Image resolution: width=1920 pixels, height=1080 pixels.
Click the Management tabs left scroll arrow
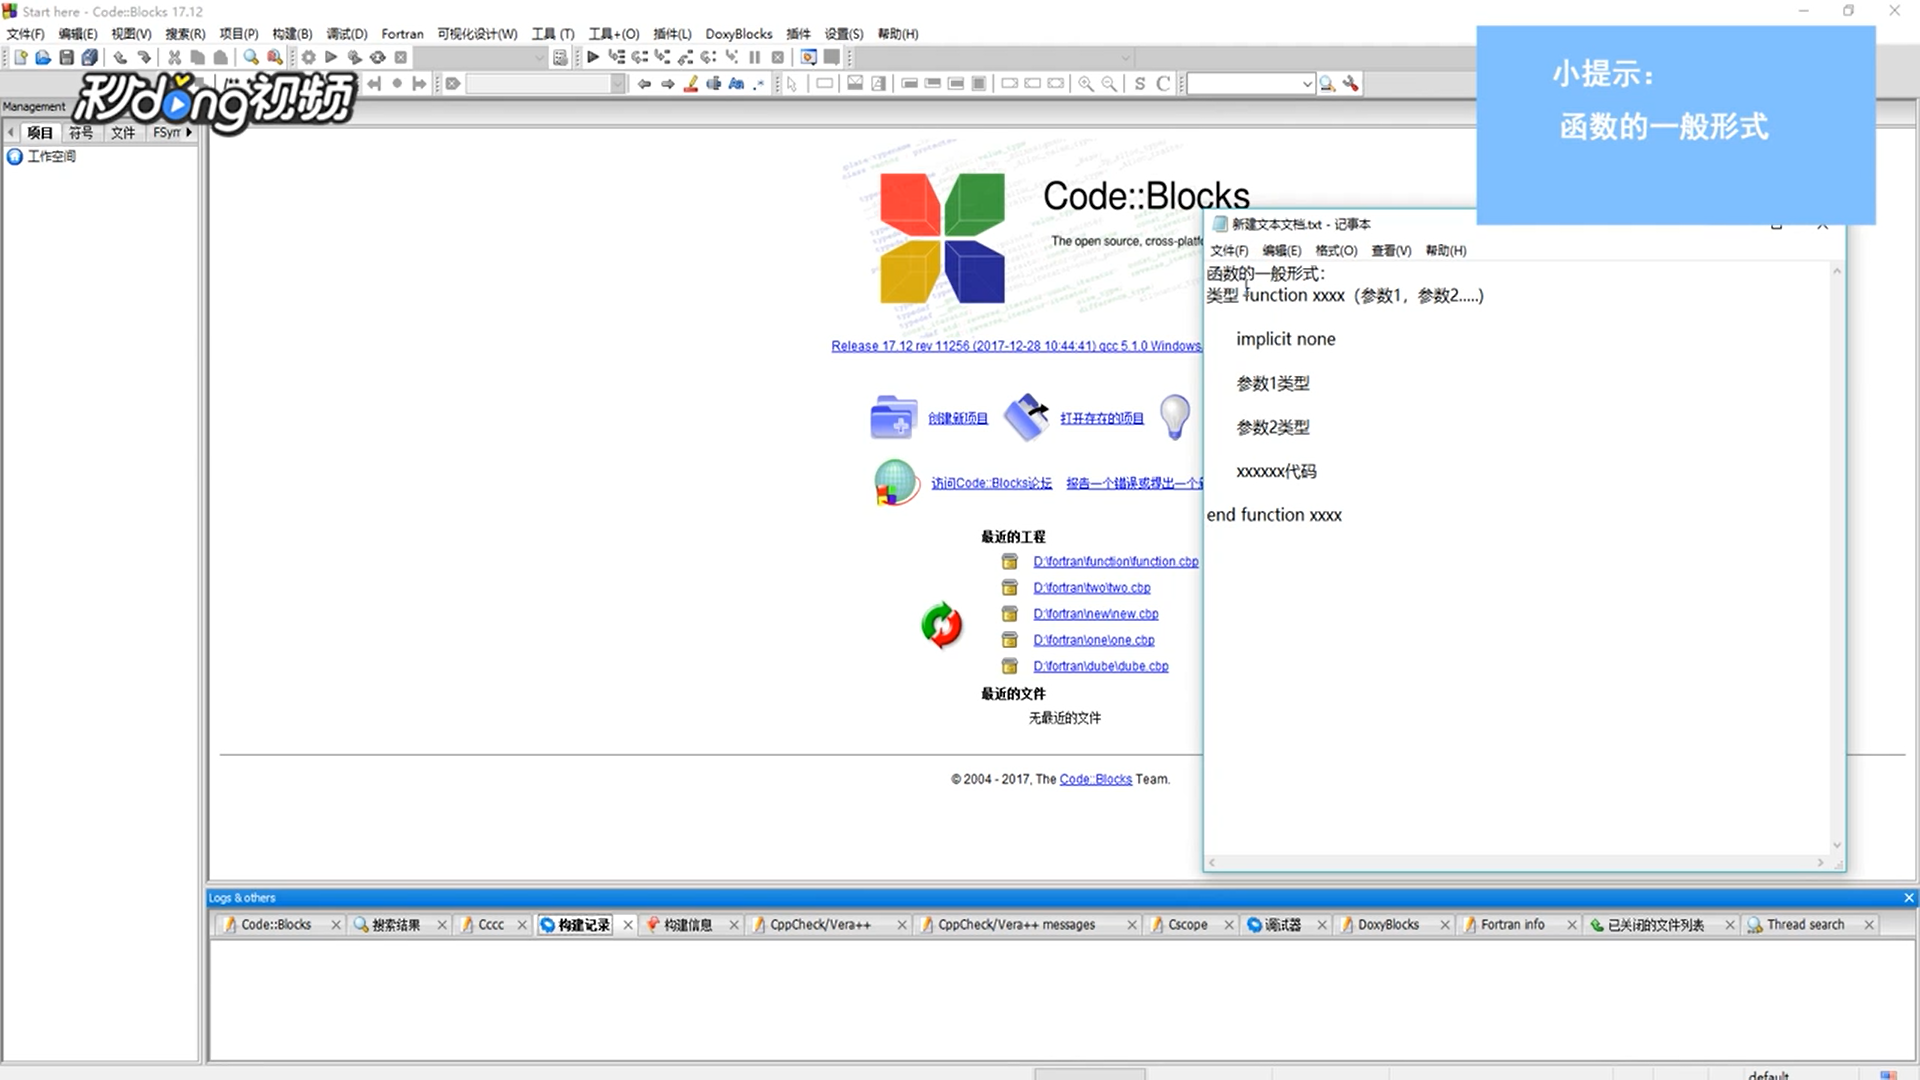tap(10, 132)
